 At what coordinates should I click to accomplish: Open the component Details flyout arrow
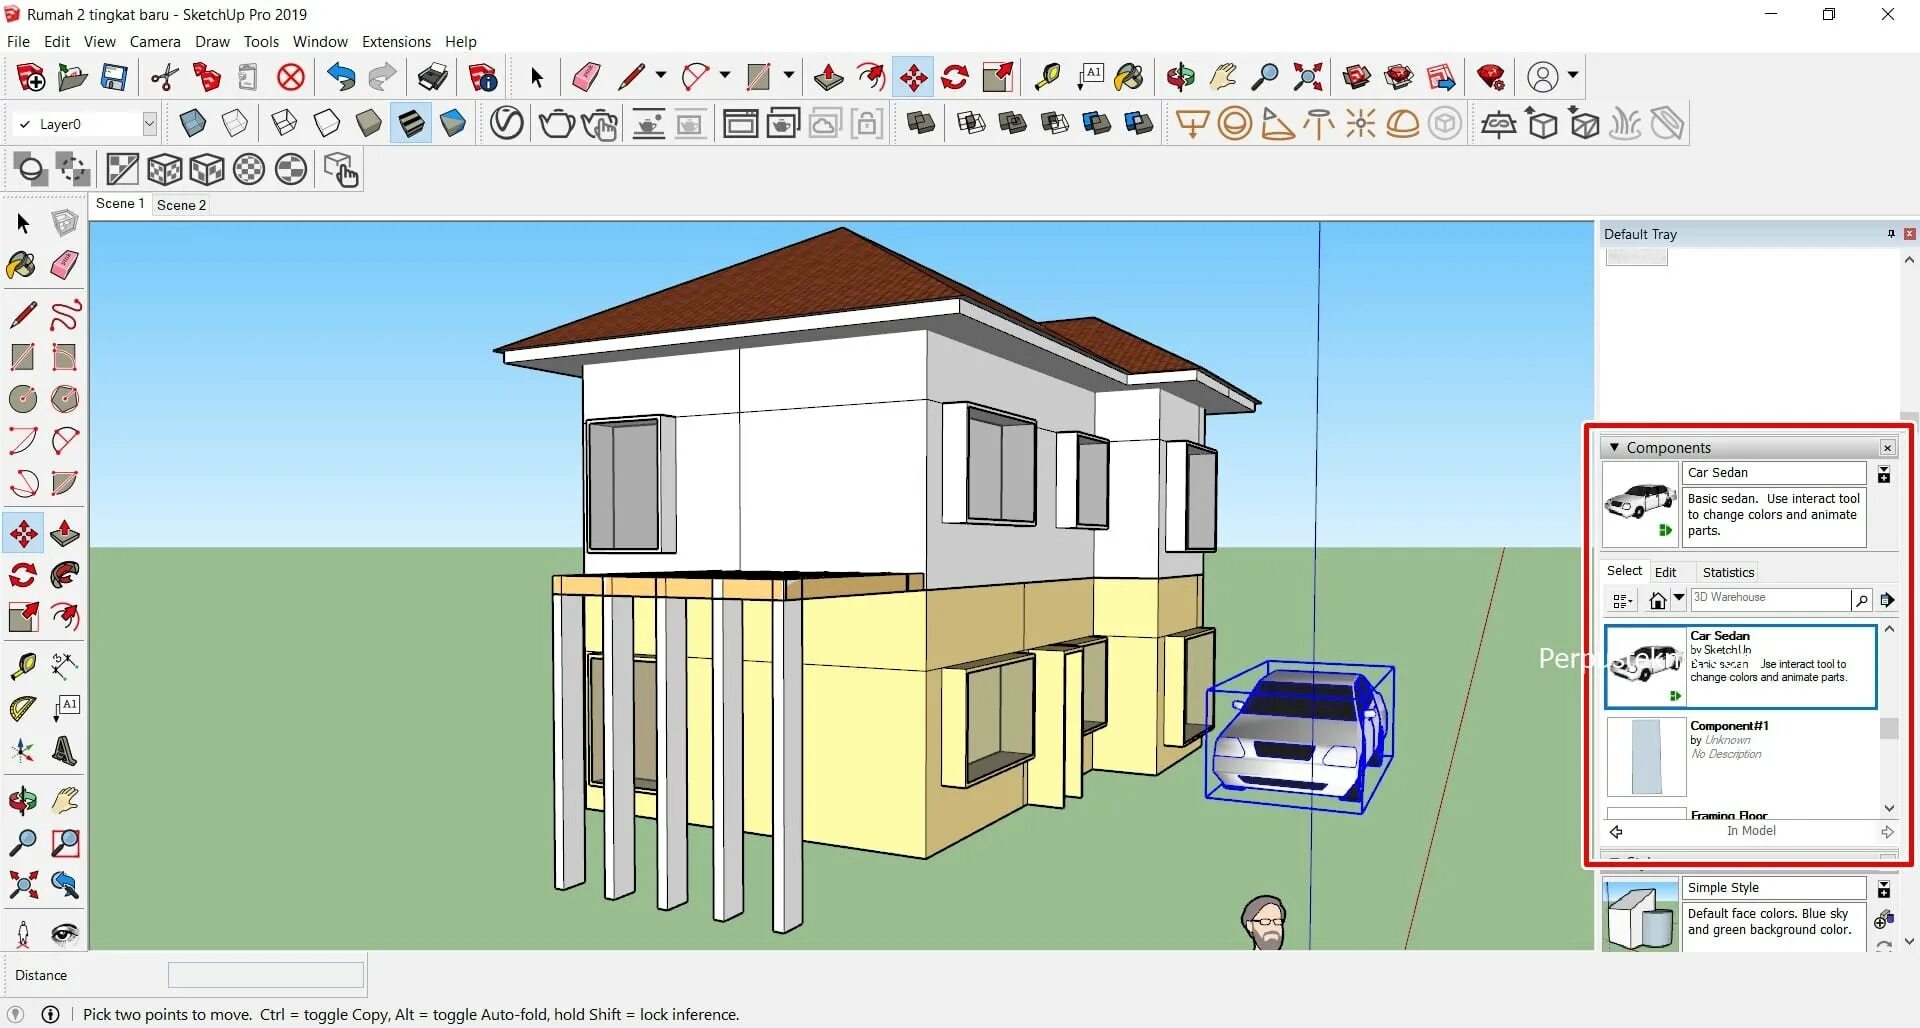1887,600
